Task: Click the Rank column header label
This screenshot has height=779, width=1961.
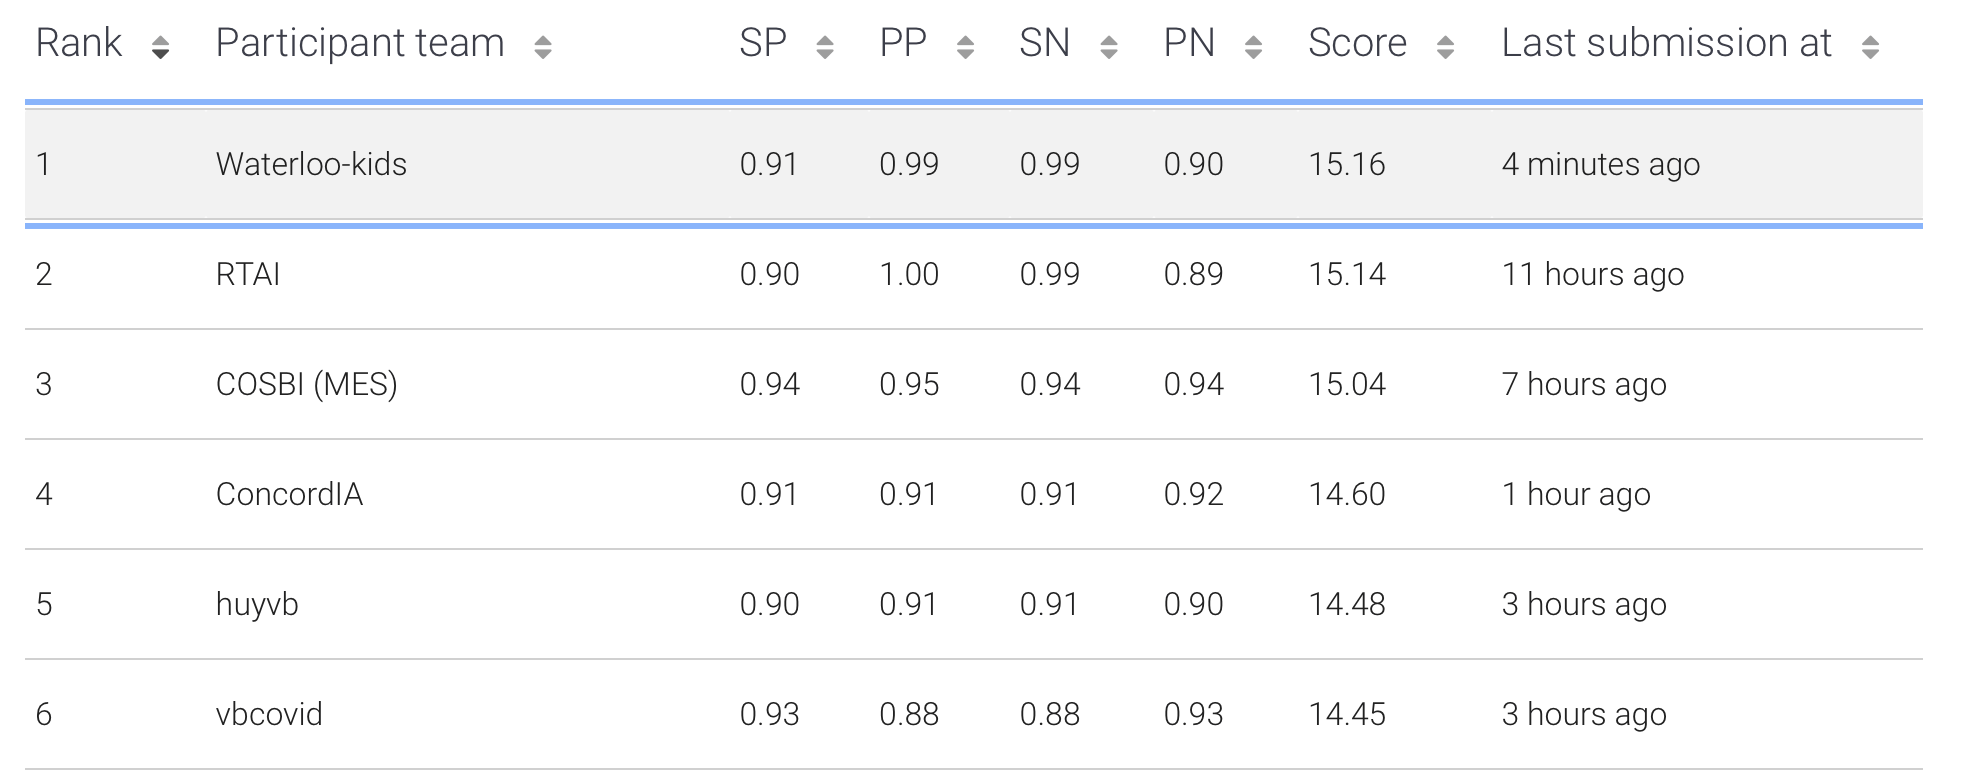Action: 79,43
